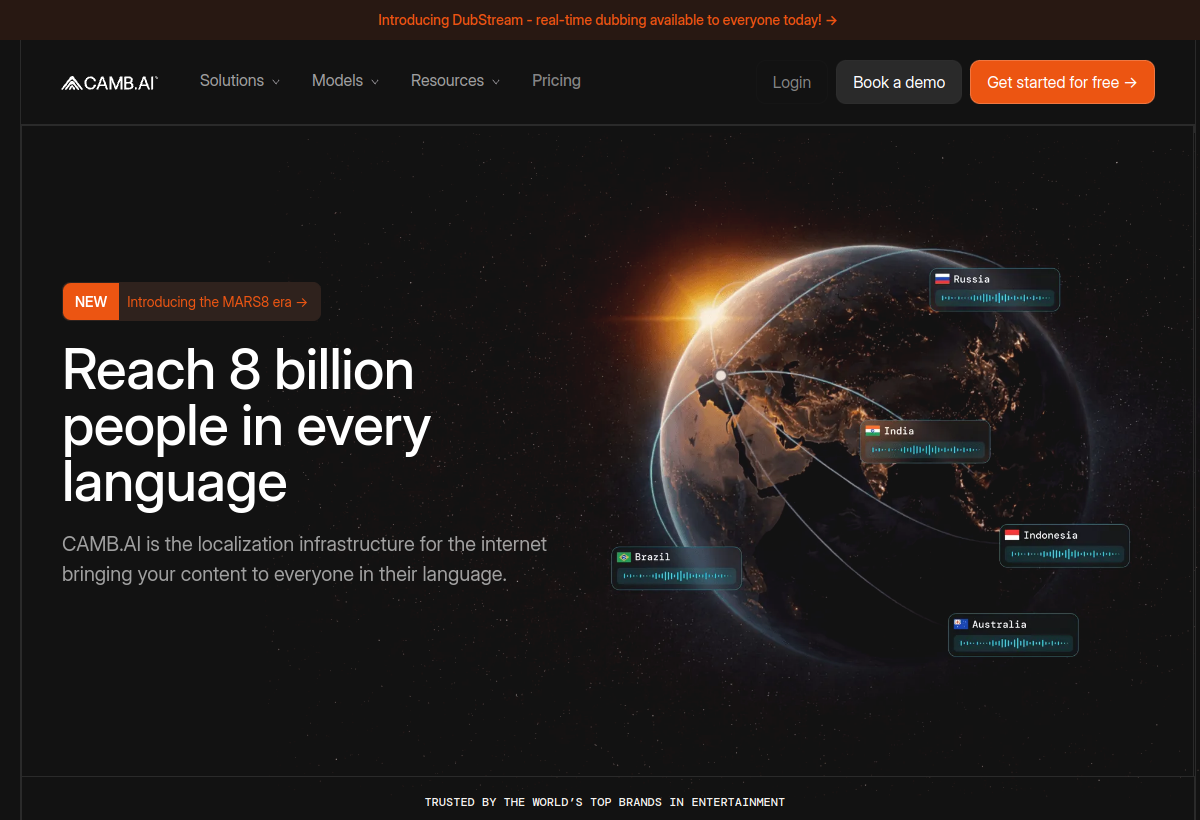
Task: Click the Australia audio waveform
Action: (x=1013, y=643)
